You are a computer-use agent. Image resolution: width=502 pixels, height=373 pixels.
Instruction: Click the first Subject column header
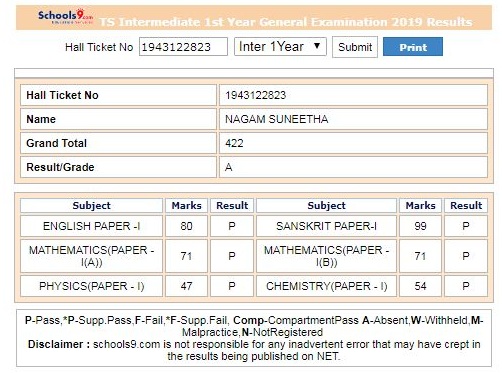[91, 205]
